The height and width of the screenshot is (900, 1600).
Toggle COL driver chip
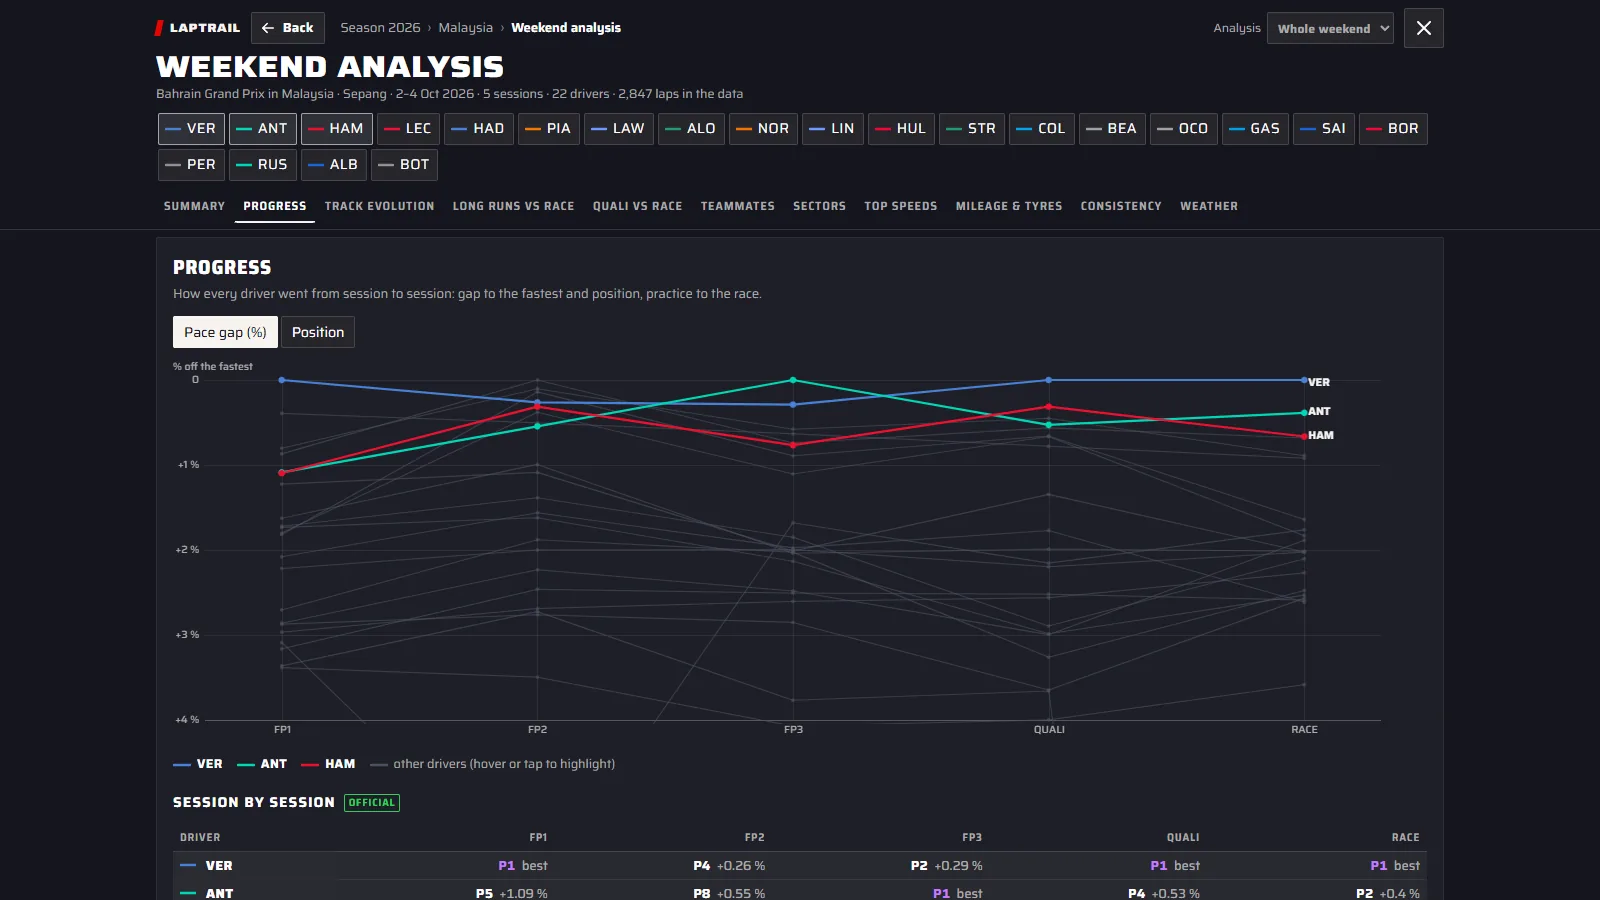(1042, 128)
